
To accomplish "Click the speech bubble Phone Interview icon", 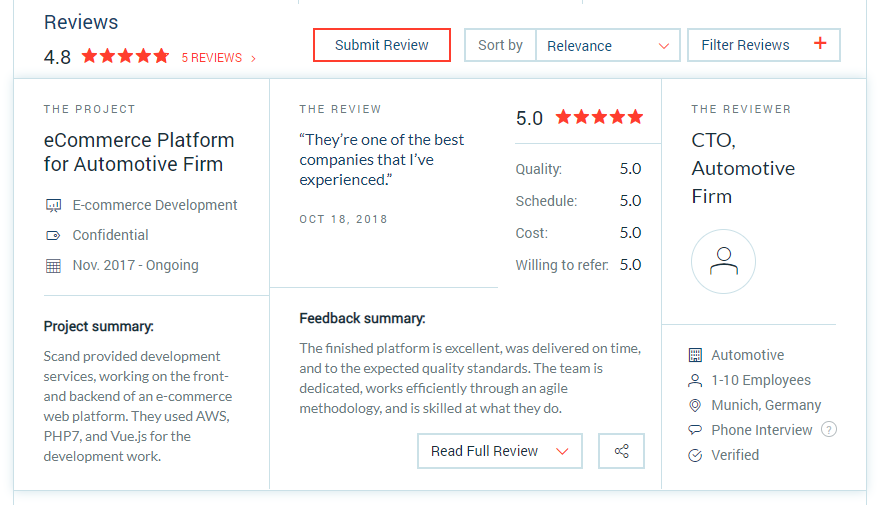I will point(695,430).
